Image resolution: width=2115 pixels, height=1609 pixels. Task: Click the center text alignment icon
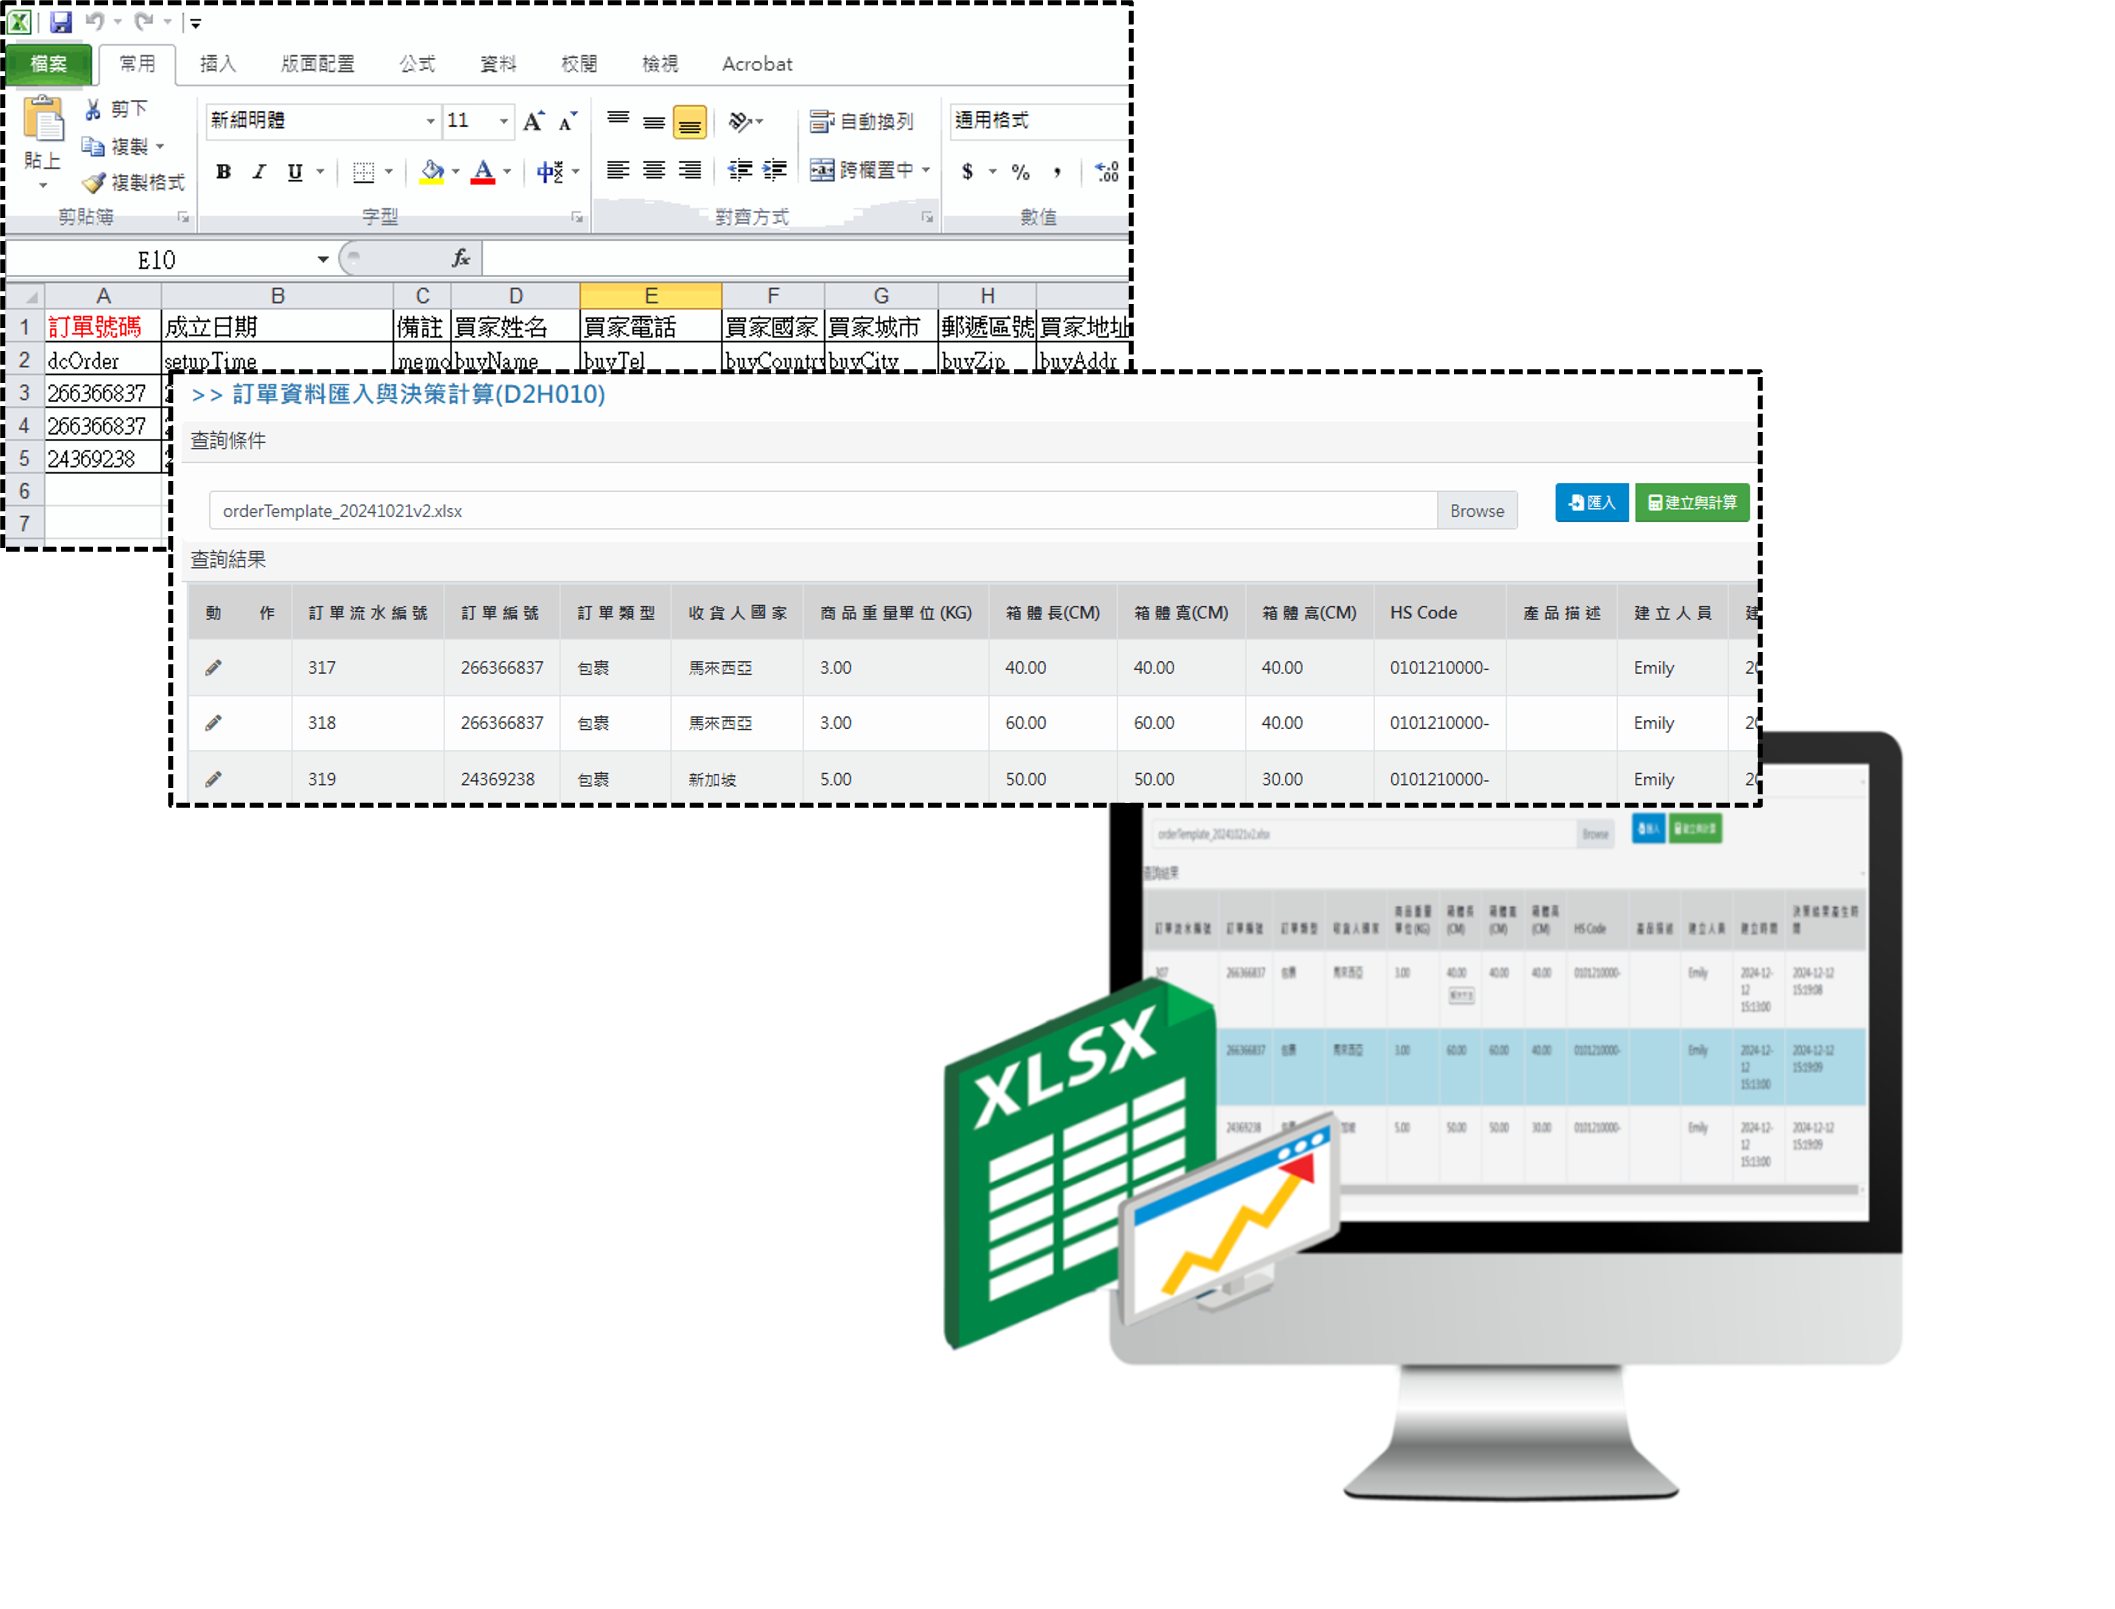click(654, 171)
